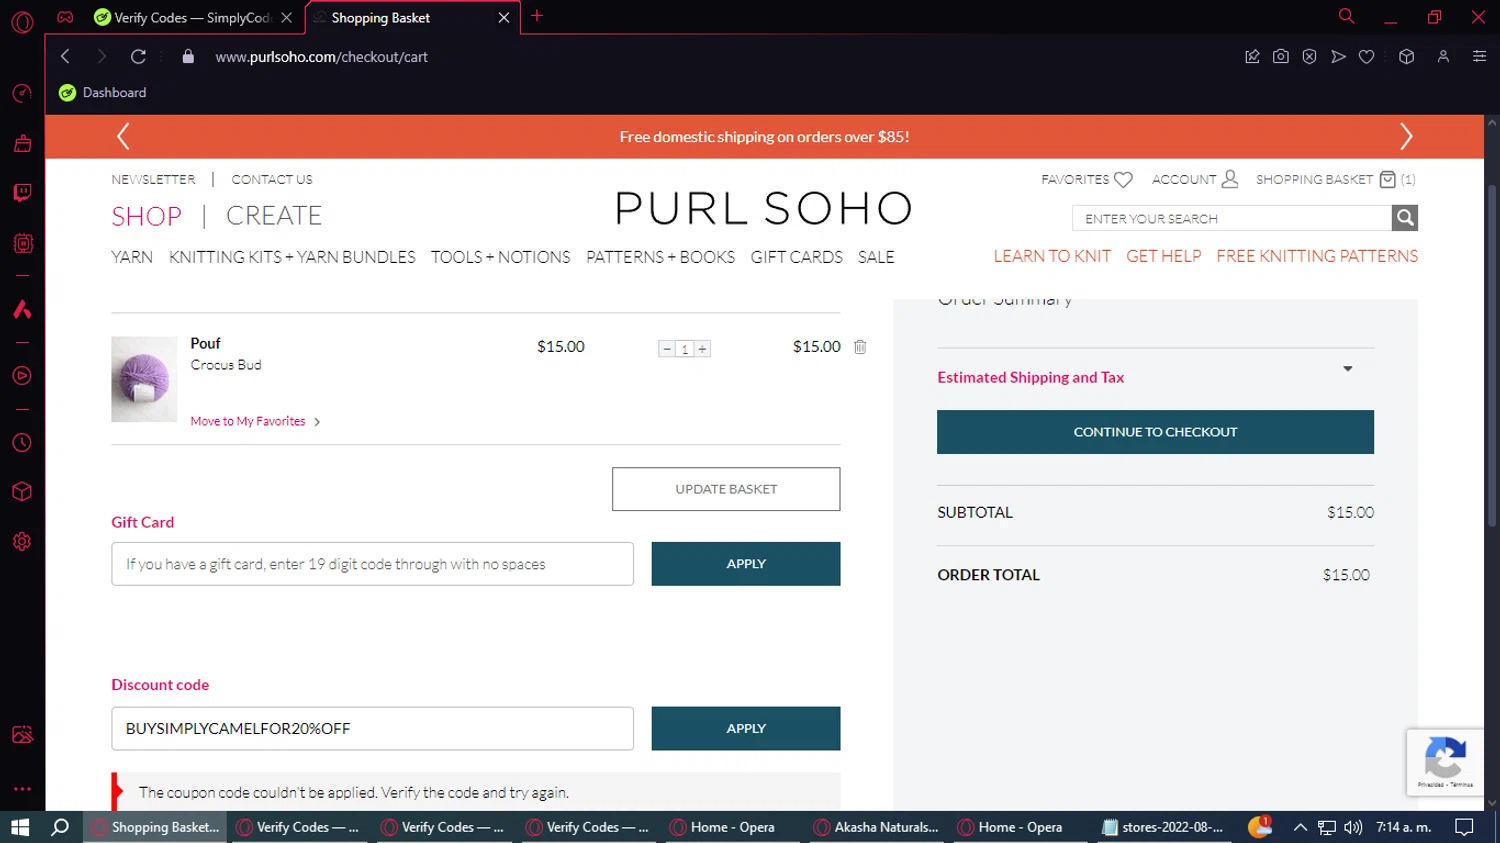The image size is (1500, 843).
Task: Open Learn to Knit link
Action: point(1052,256)
